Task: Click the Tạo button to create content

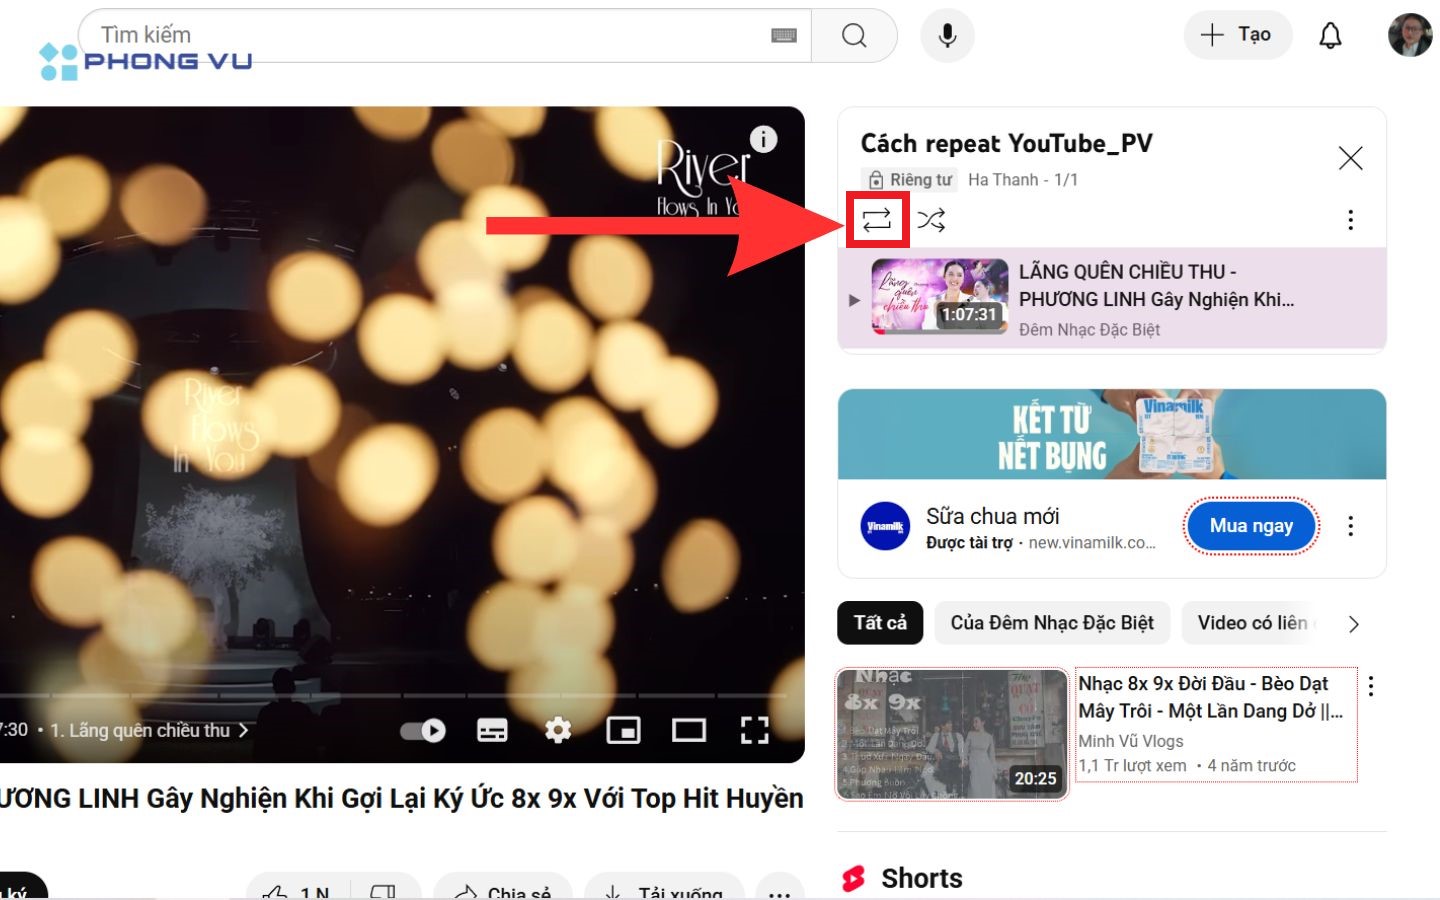Action: (1238, 34)
